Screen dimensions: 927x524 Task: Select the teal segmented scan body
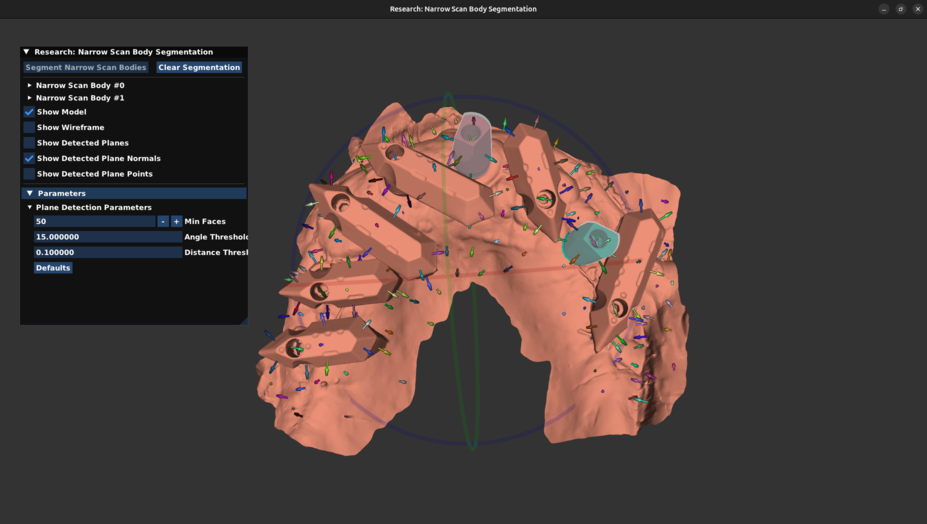tap(590, 243)
